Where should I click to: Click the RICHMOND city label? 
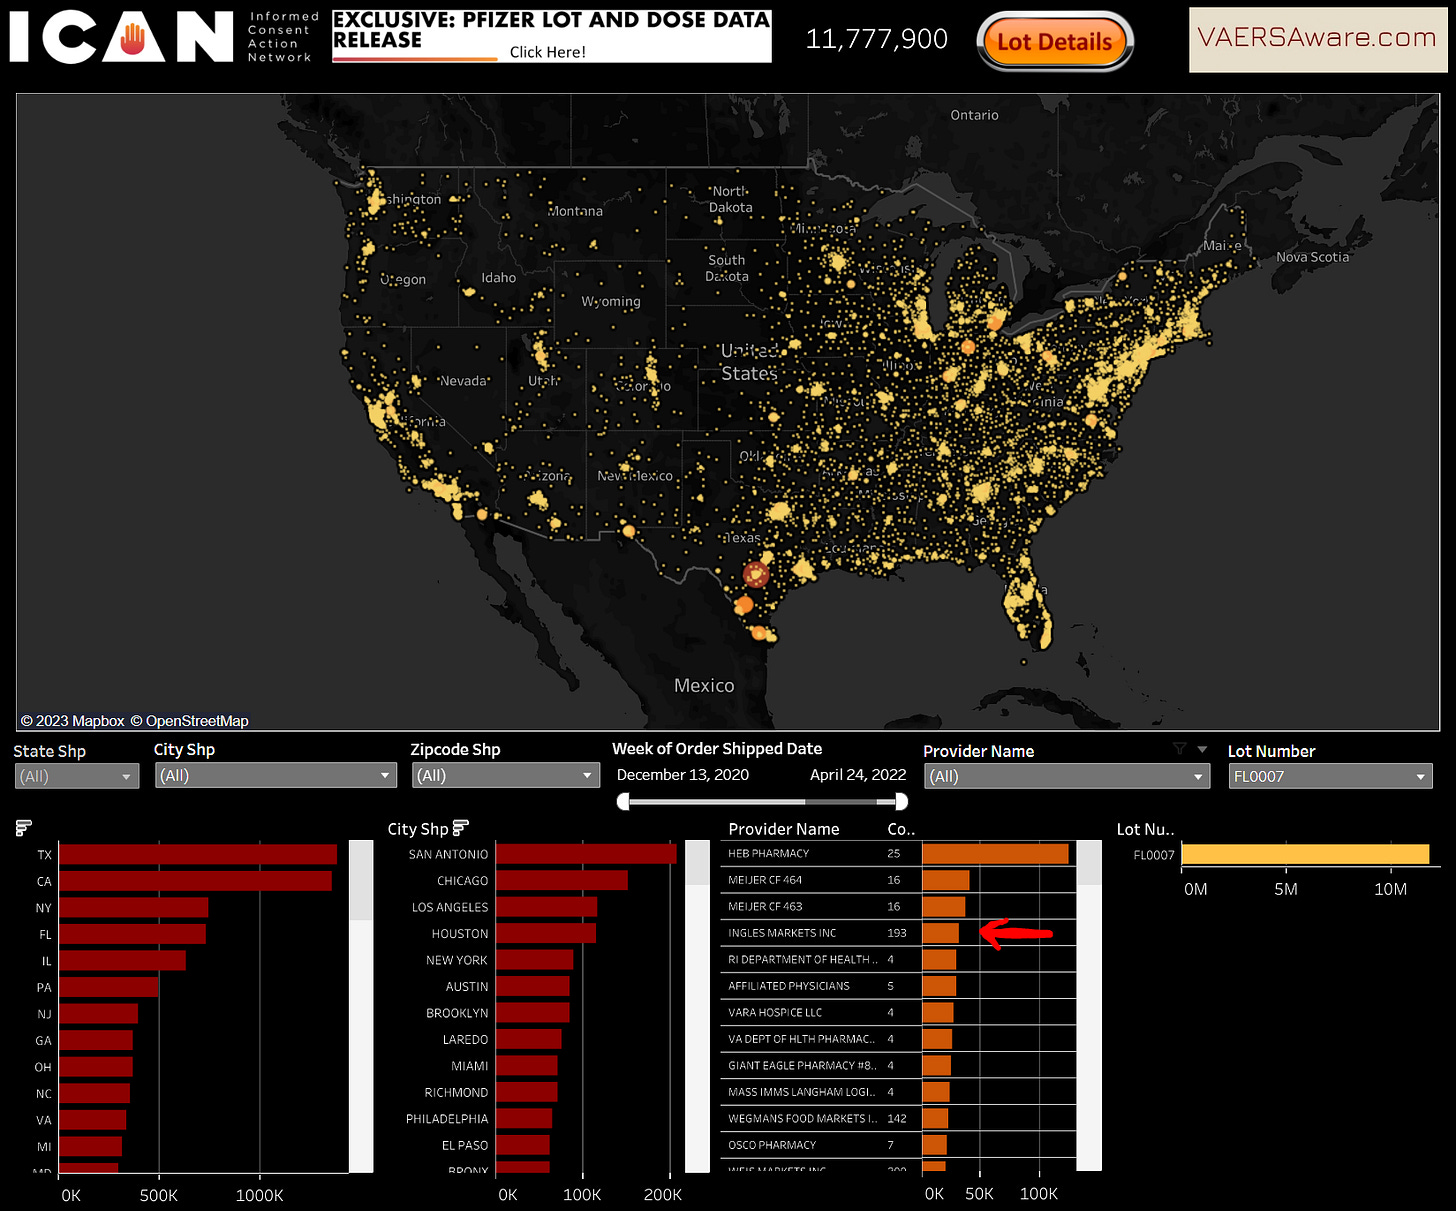(x=456, y=1093)
